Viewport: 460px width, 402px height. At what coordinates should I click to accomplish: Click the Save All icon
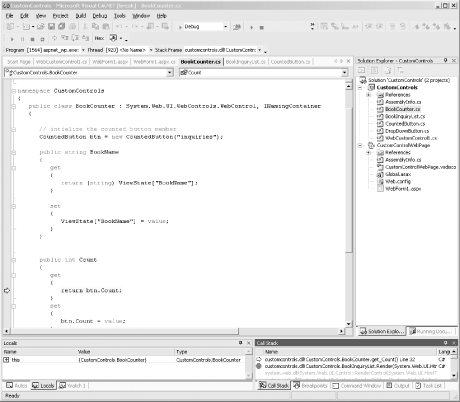pyautogui.click(x=62, y=26)
